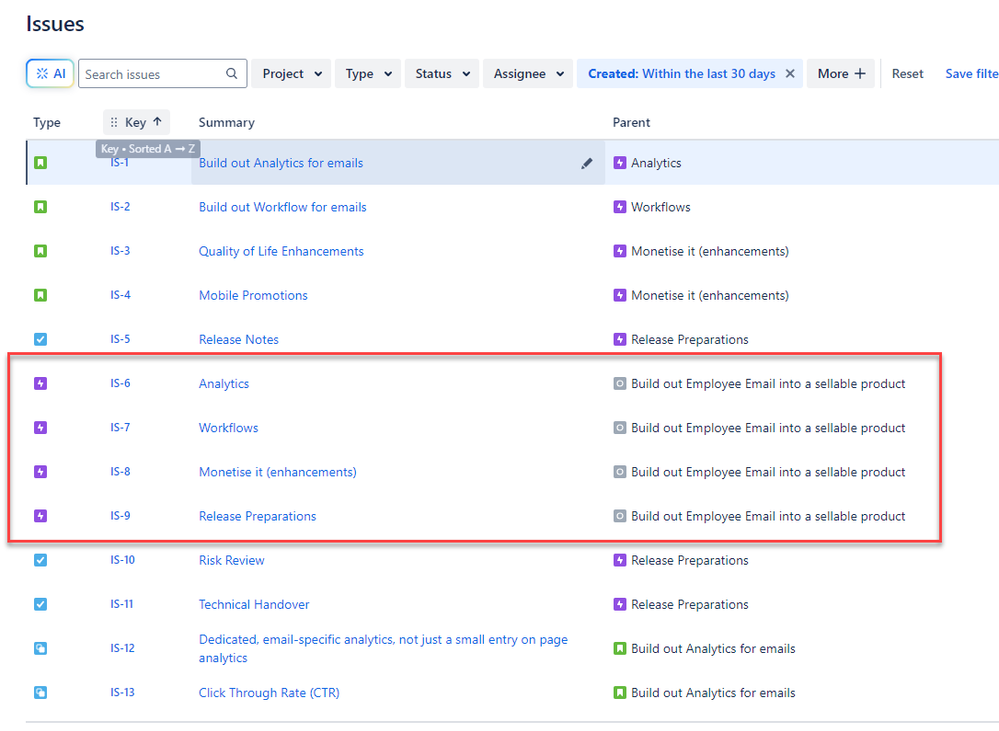
Task: Open the Technical Handover issue
Action: pos(254,604)
